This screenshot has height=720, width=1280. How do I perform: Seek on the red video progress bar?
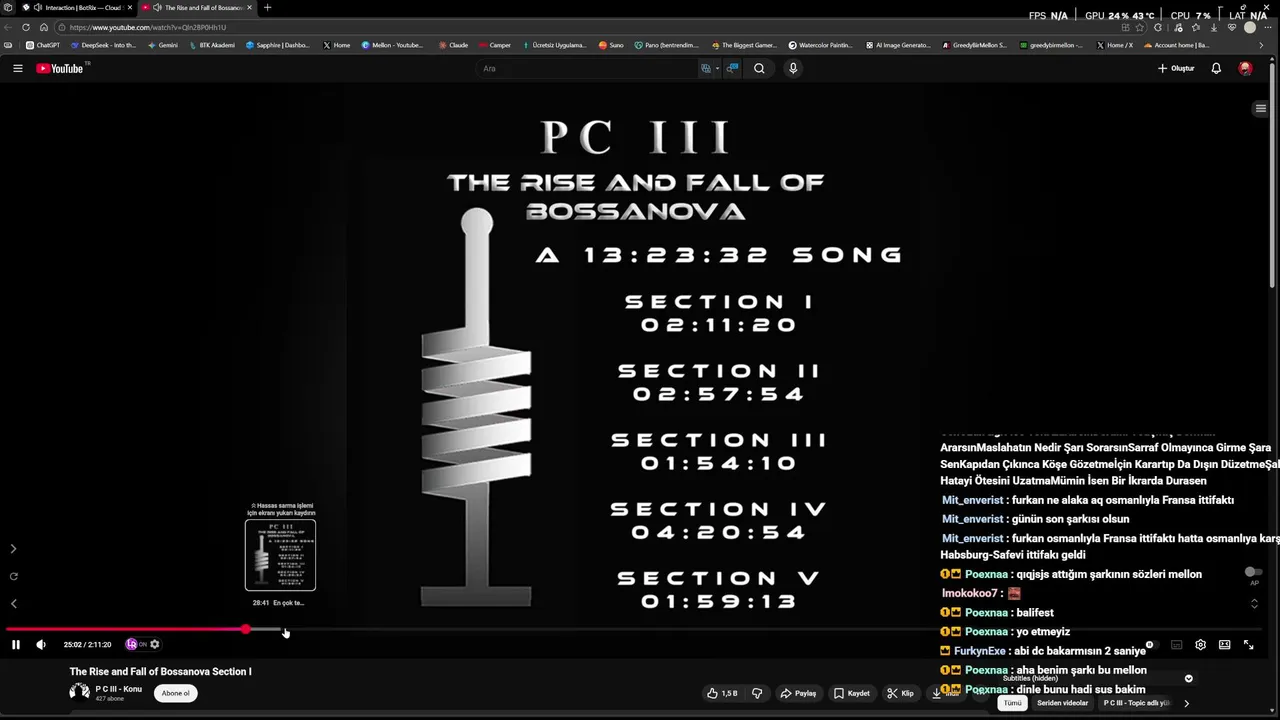126,630
